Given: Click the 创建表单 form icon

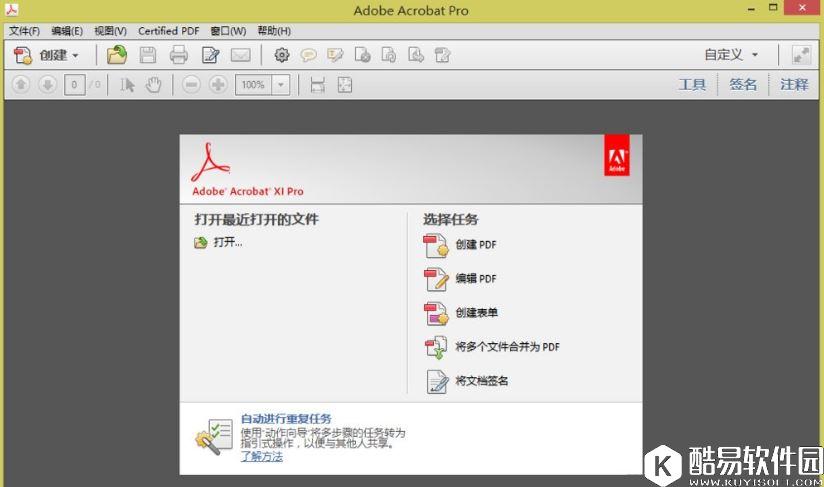Looking at the screenshot, I should point(436,314).
